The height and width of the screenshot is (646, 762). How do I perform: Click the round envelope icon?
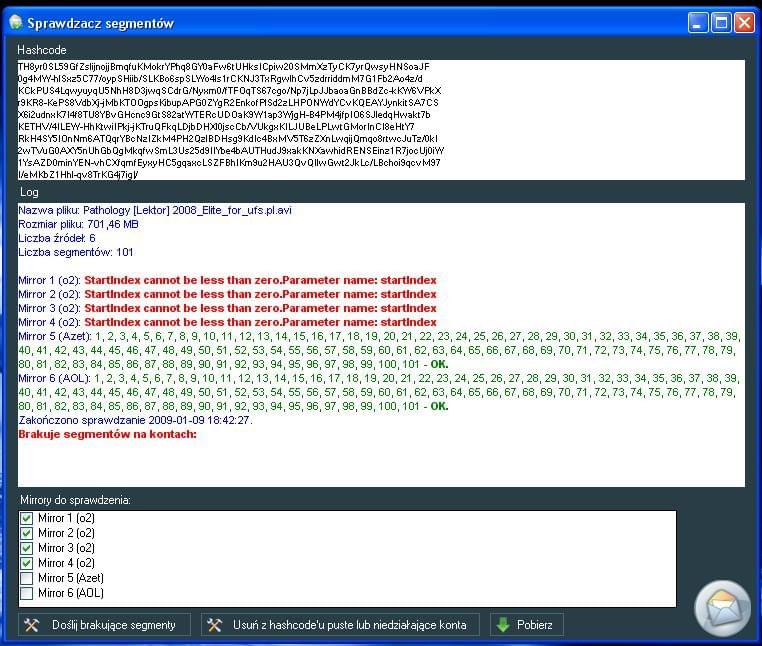(722, 608)
